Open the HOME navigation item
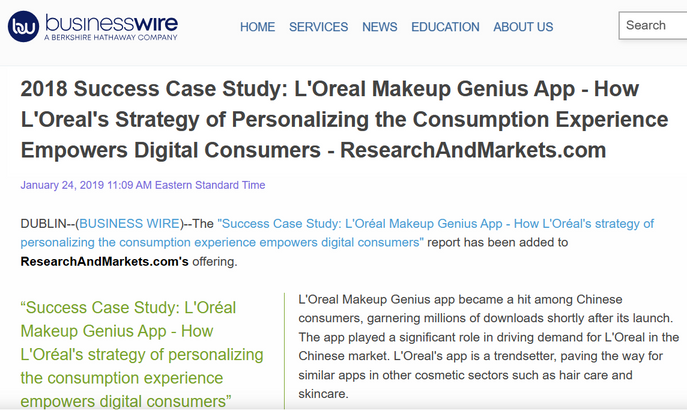The image size is (687, 410). [257, 27]
